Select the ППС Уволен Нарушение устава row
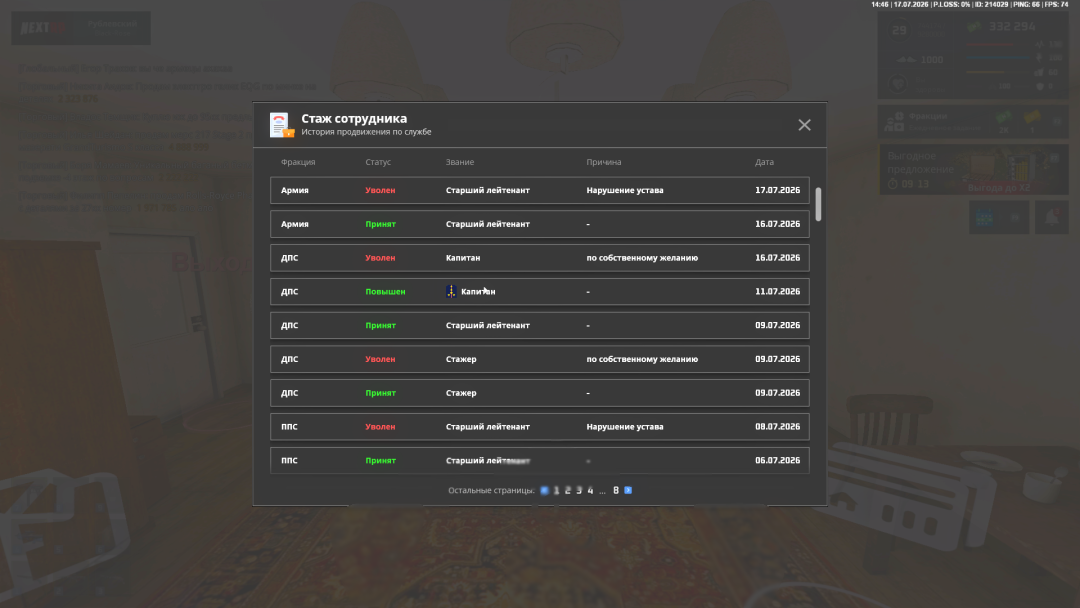 click(539, 426)
